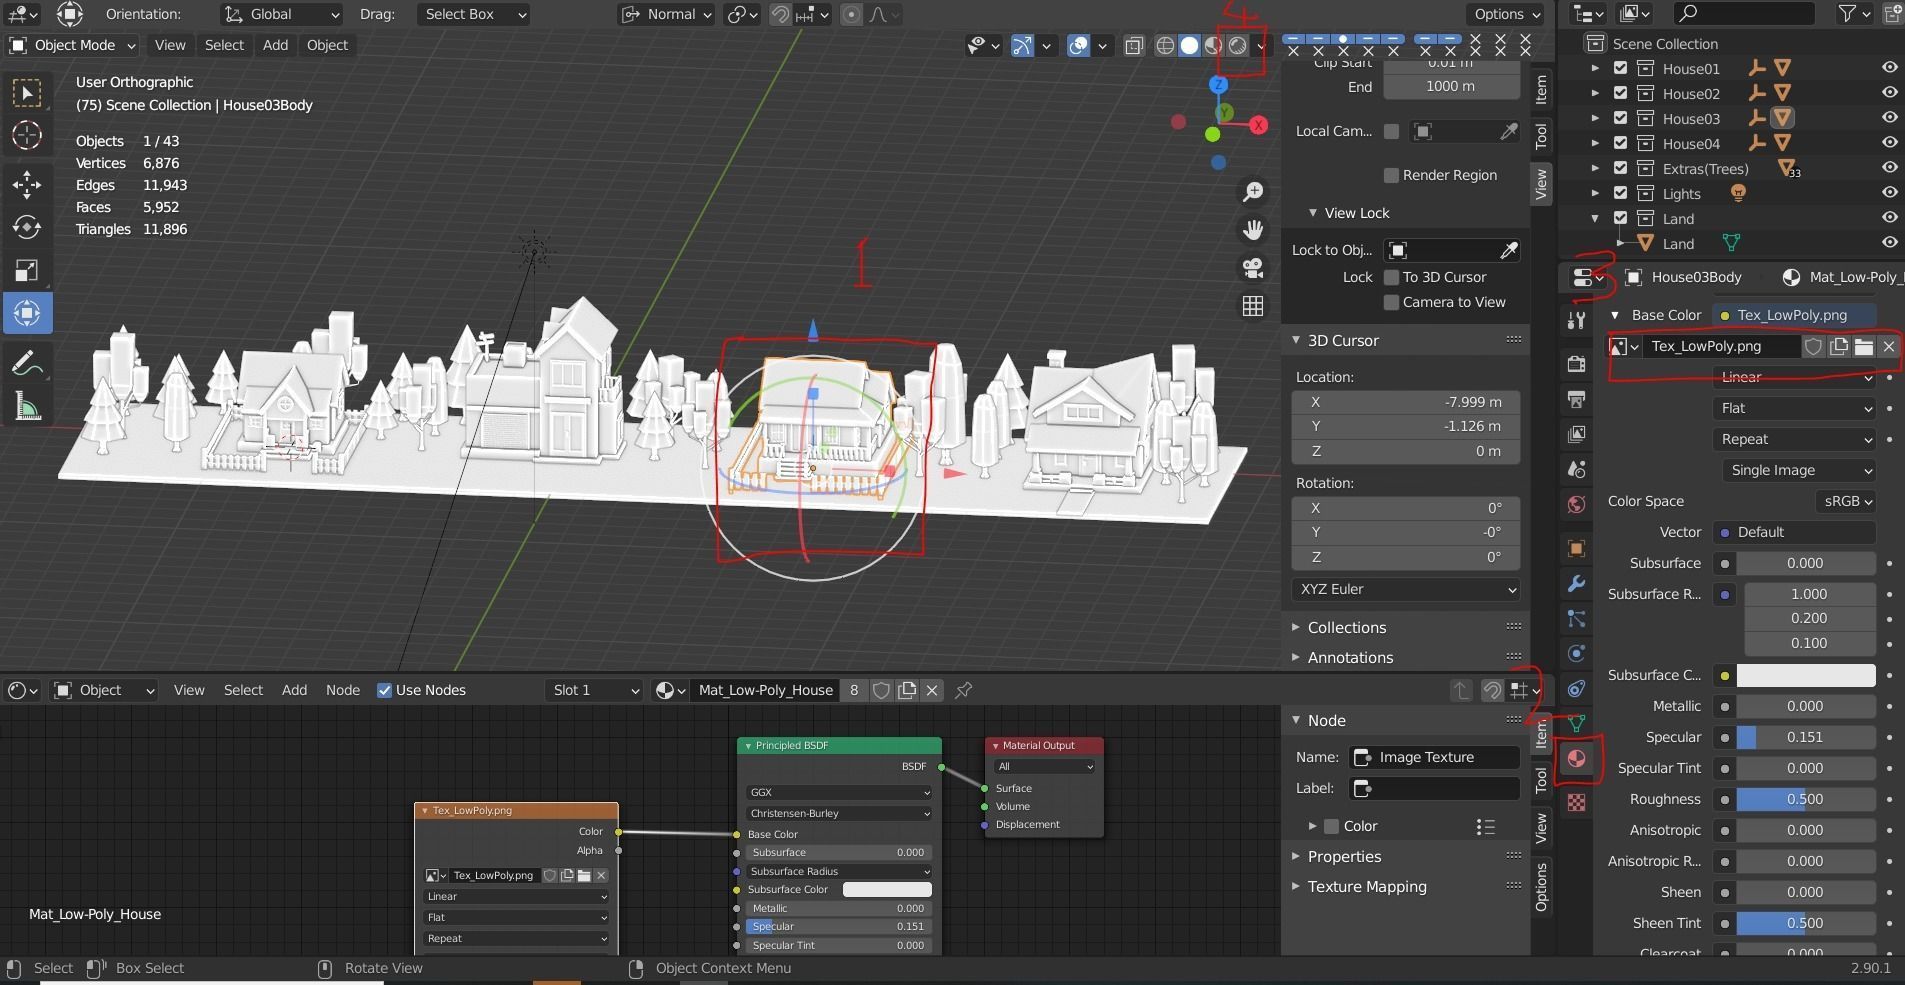Expand House03 collection in outliner
Viewport: 1905px width, 985px height.
(x=1595, y=118)
